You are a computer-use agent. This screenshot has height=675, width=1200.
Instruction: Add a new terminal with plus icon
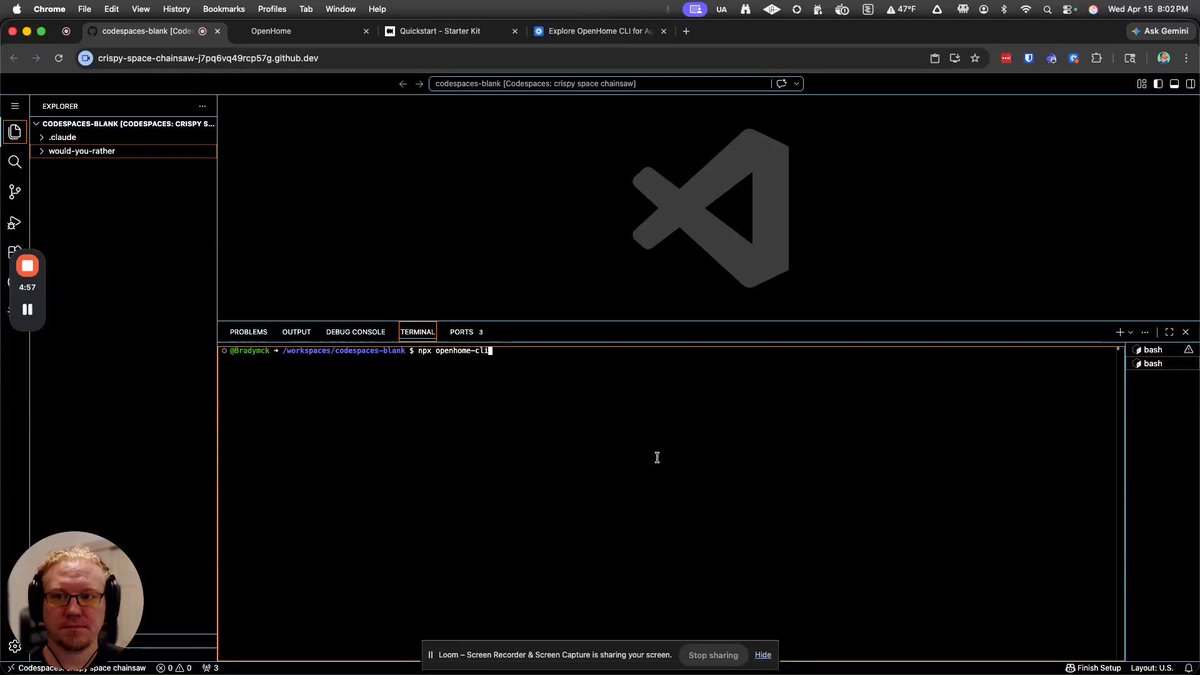1120,332
